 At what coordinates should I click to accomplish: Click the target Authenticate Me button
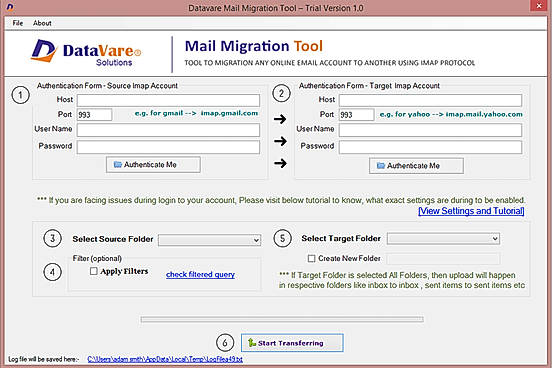pyautogui.click(x=416, y=166)
